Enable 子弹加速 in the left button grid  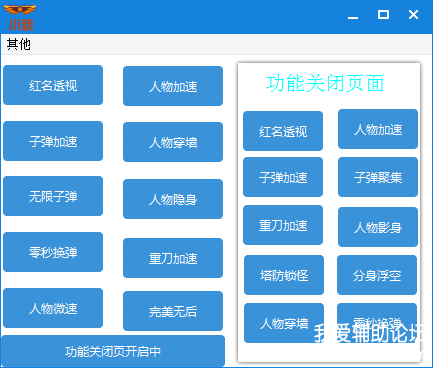[53, 141]
